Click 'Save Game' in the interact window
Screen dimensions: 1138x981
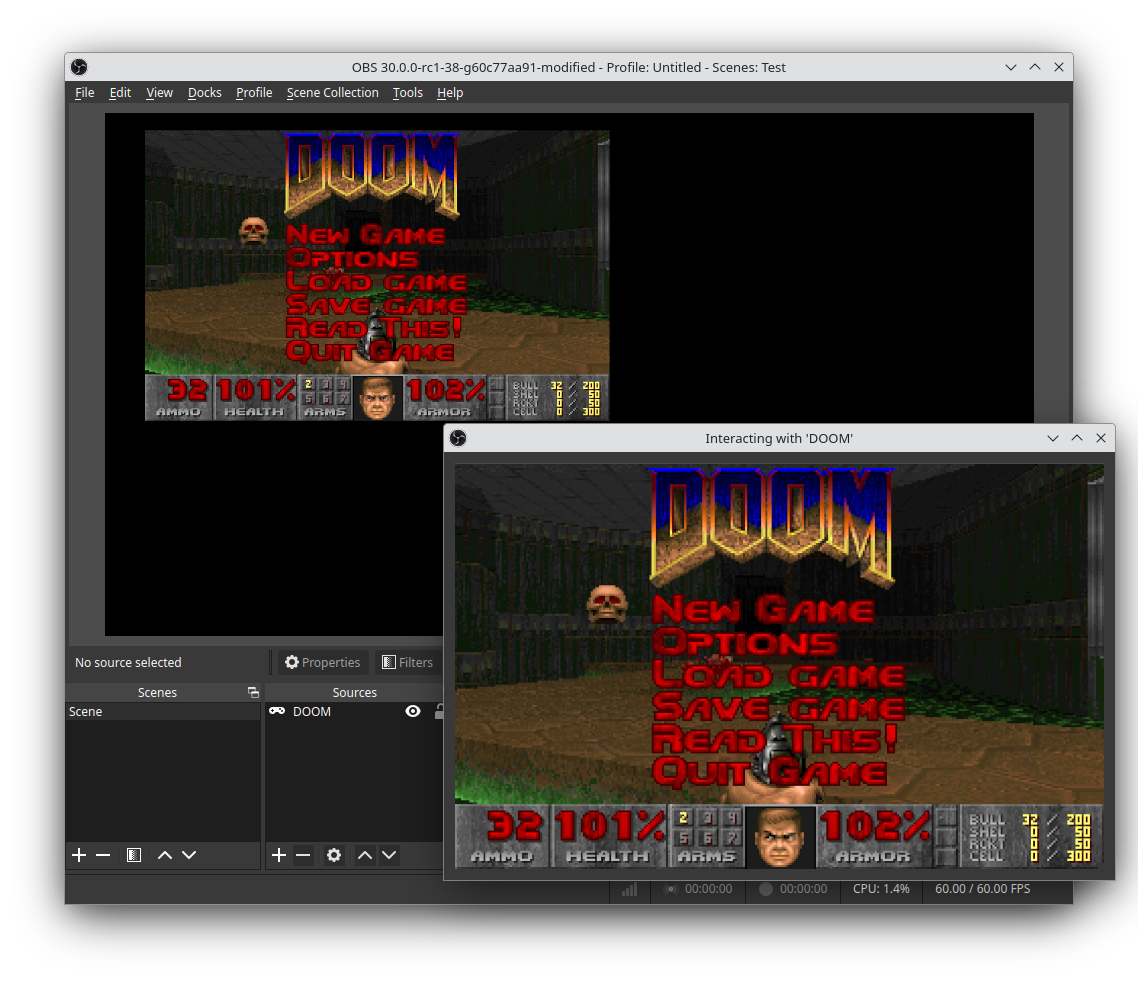778,707
